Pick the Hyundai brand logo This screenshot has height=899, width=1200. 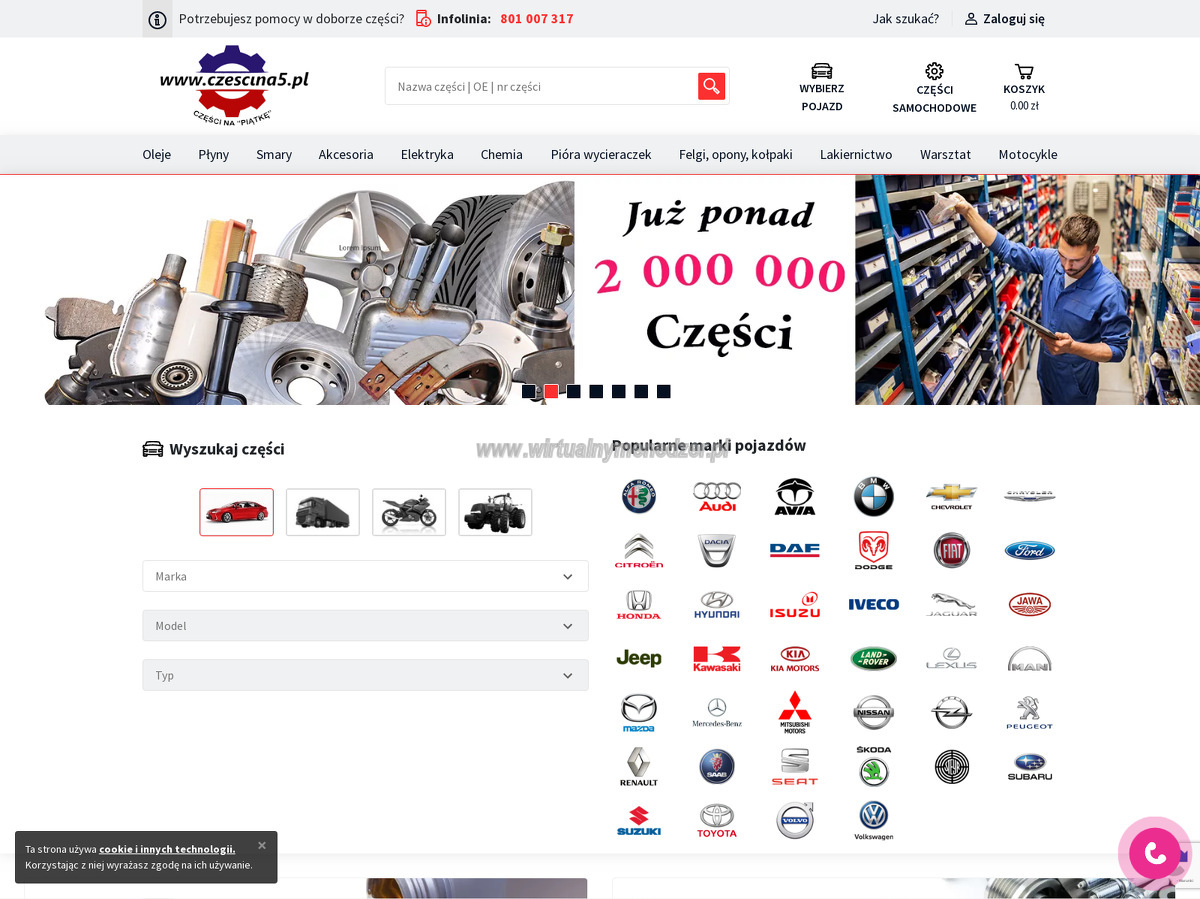pyautogui.click(x=717, y=604)
